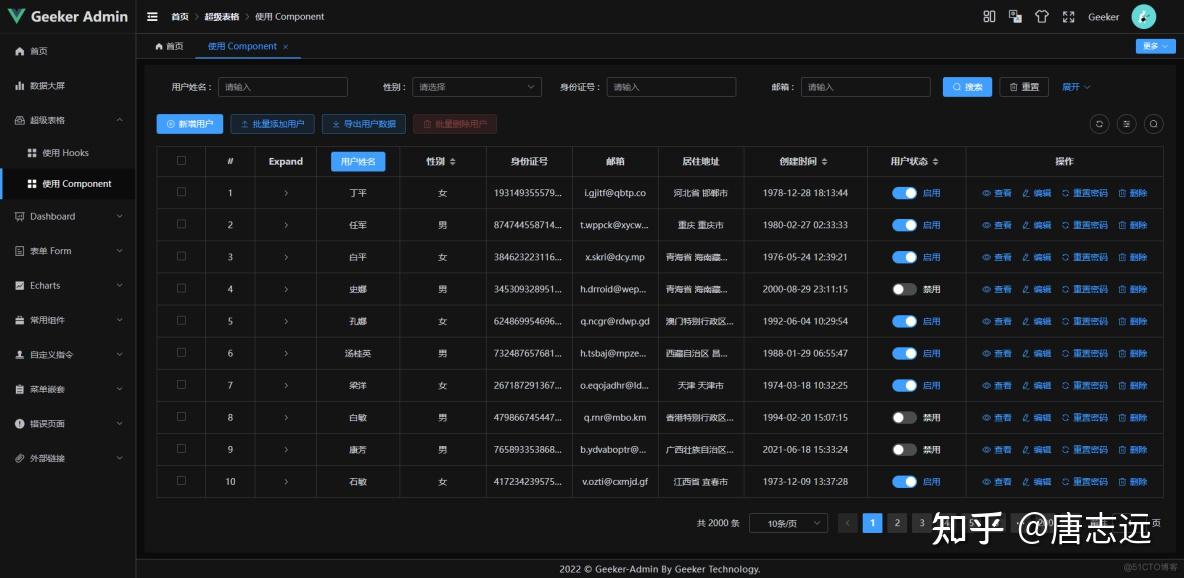
Task: Check the checkbox for row 3 白平
Action: (181, 256)
